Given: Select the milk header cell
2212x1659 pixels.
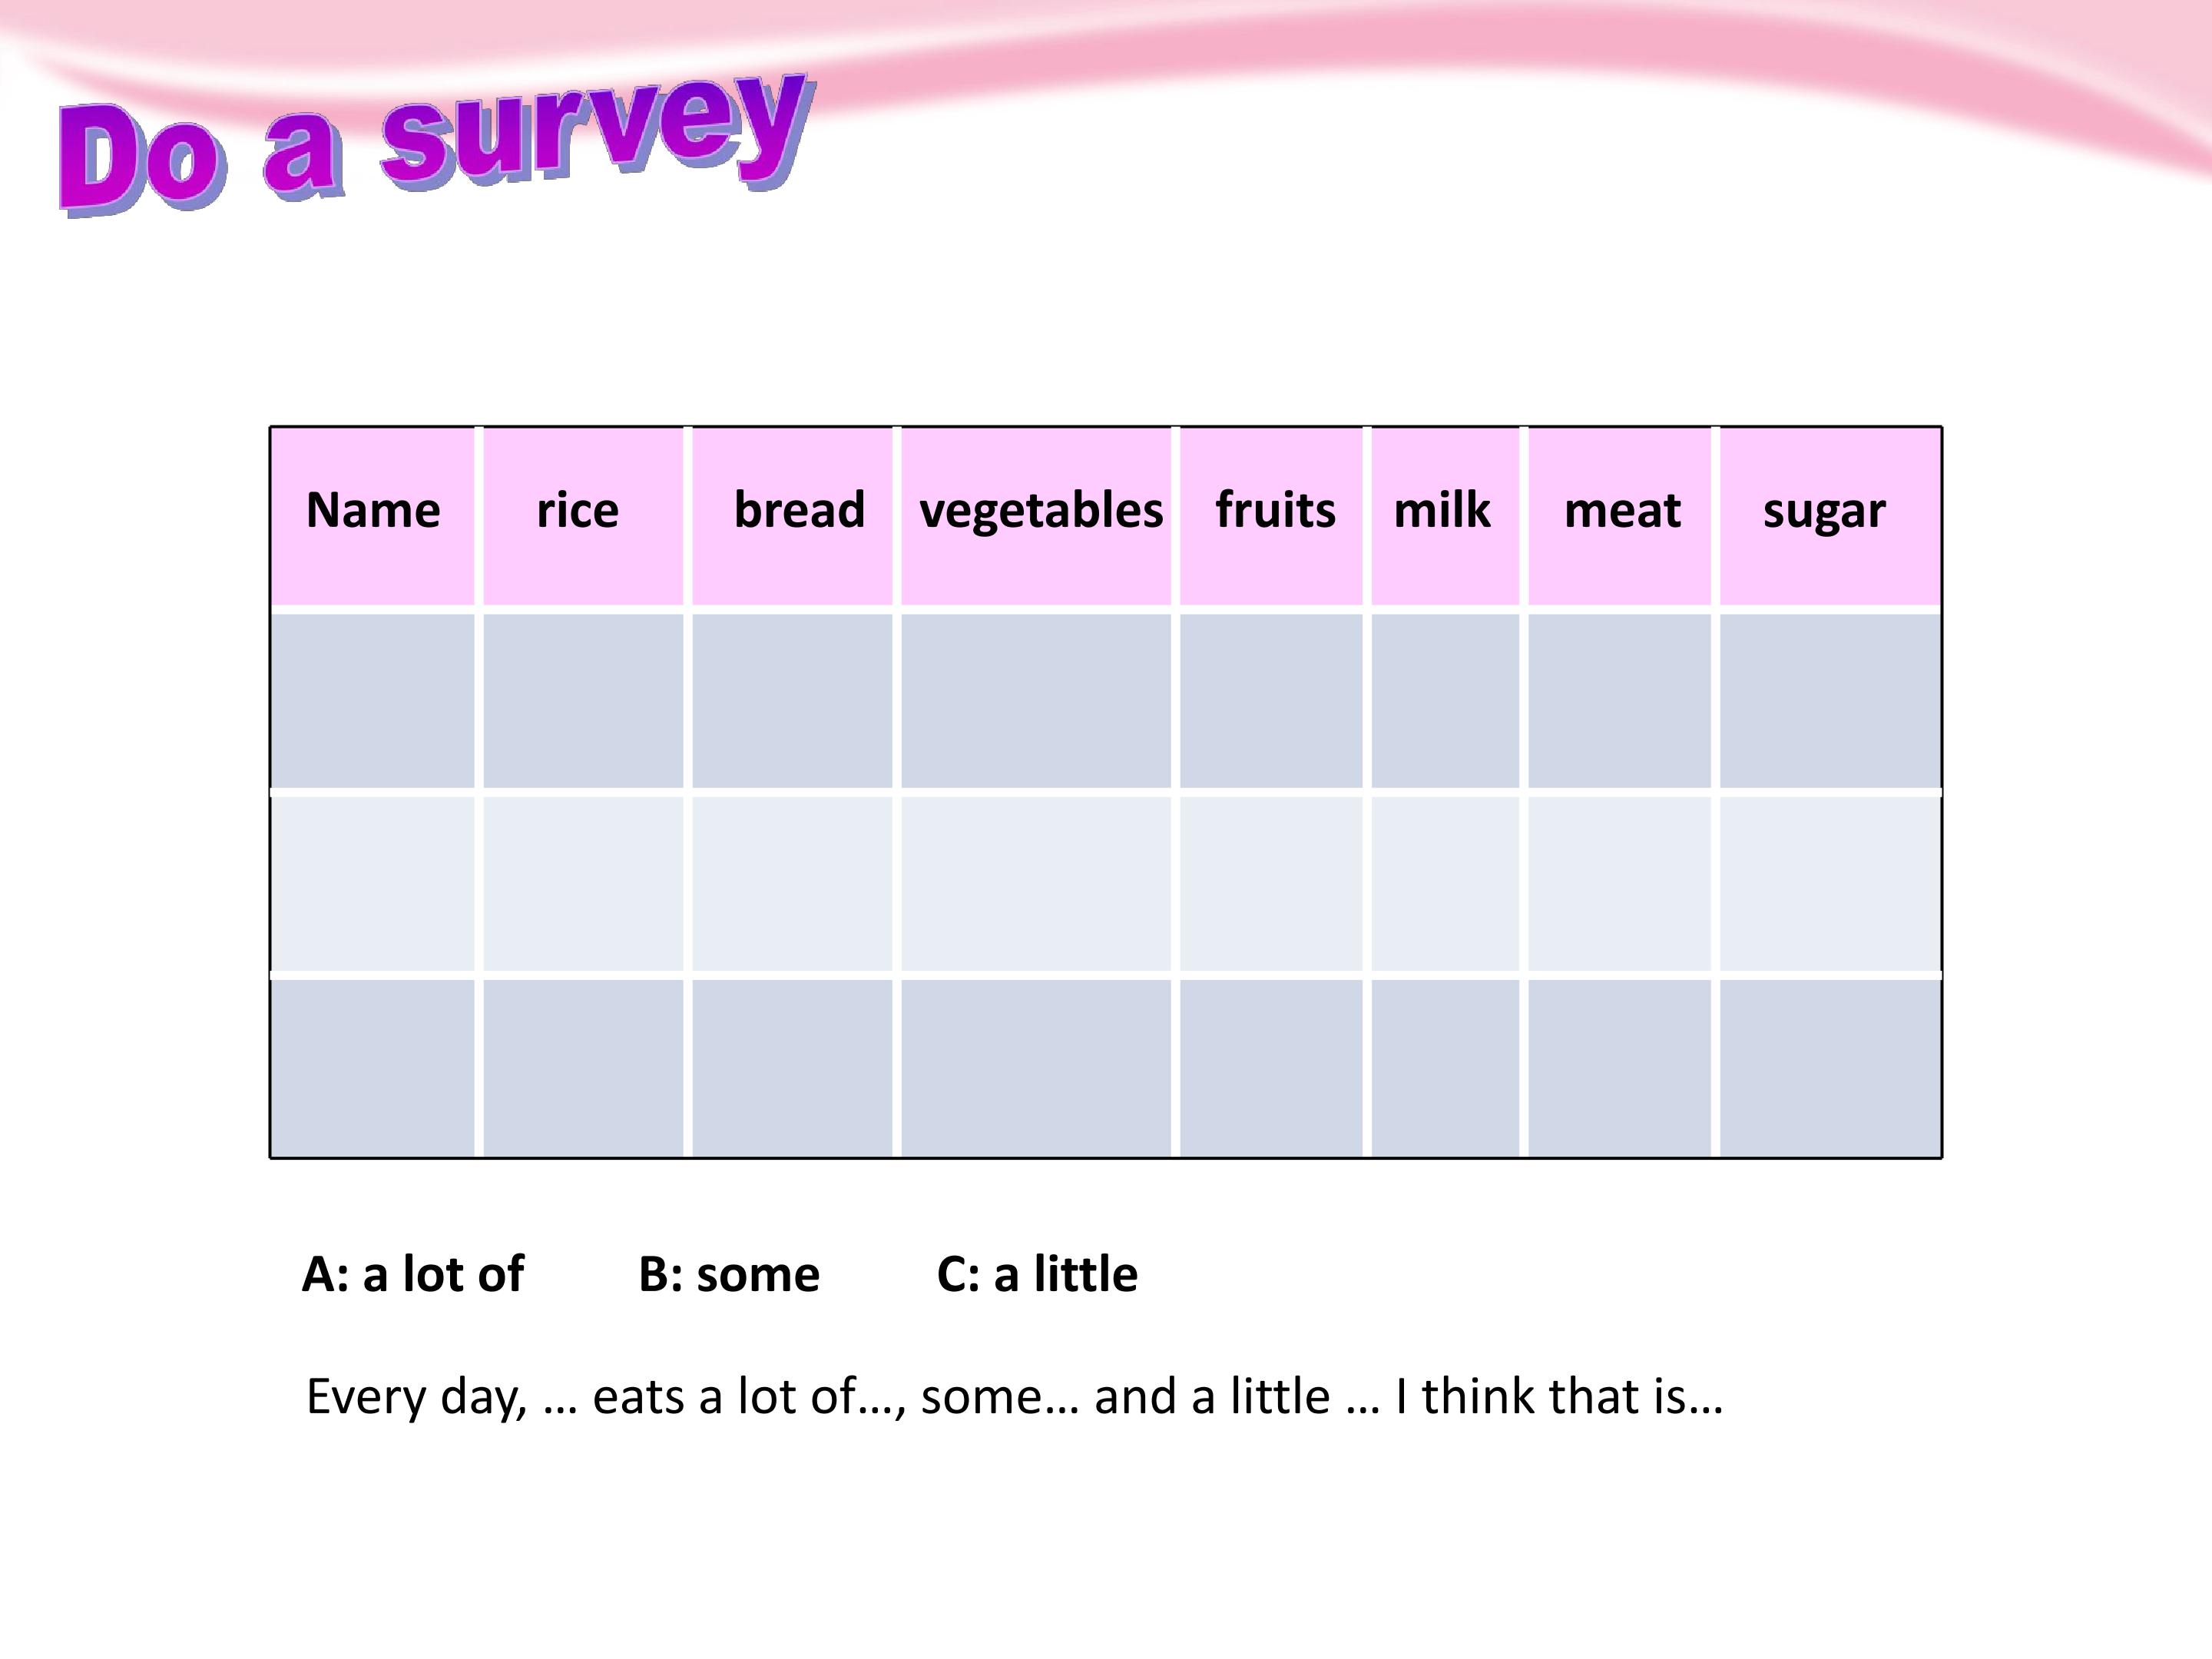Looking at the screenshot, I should (x=1445, y=516).
